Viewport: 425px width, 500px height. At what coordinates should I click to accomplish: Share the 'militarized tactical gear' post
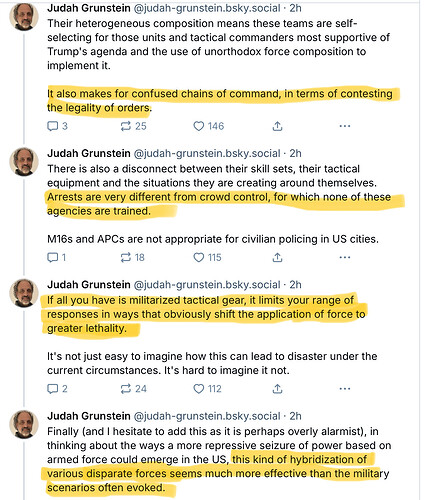click(277, 389)
